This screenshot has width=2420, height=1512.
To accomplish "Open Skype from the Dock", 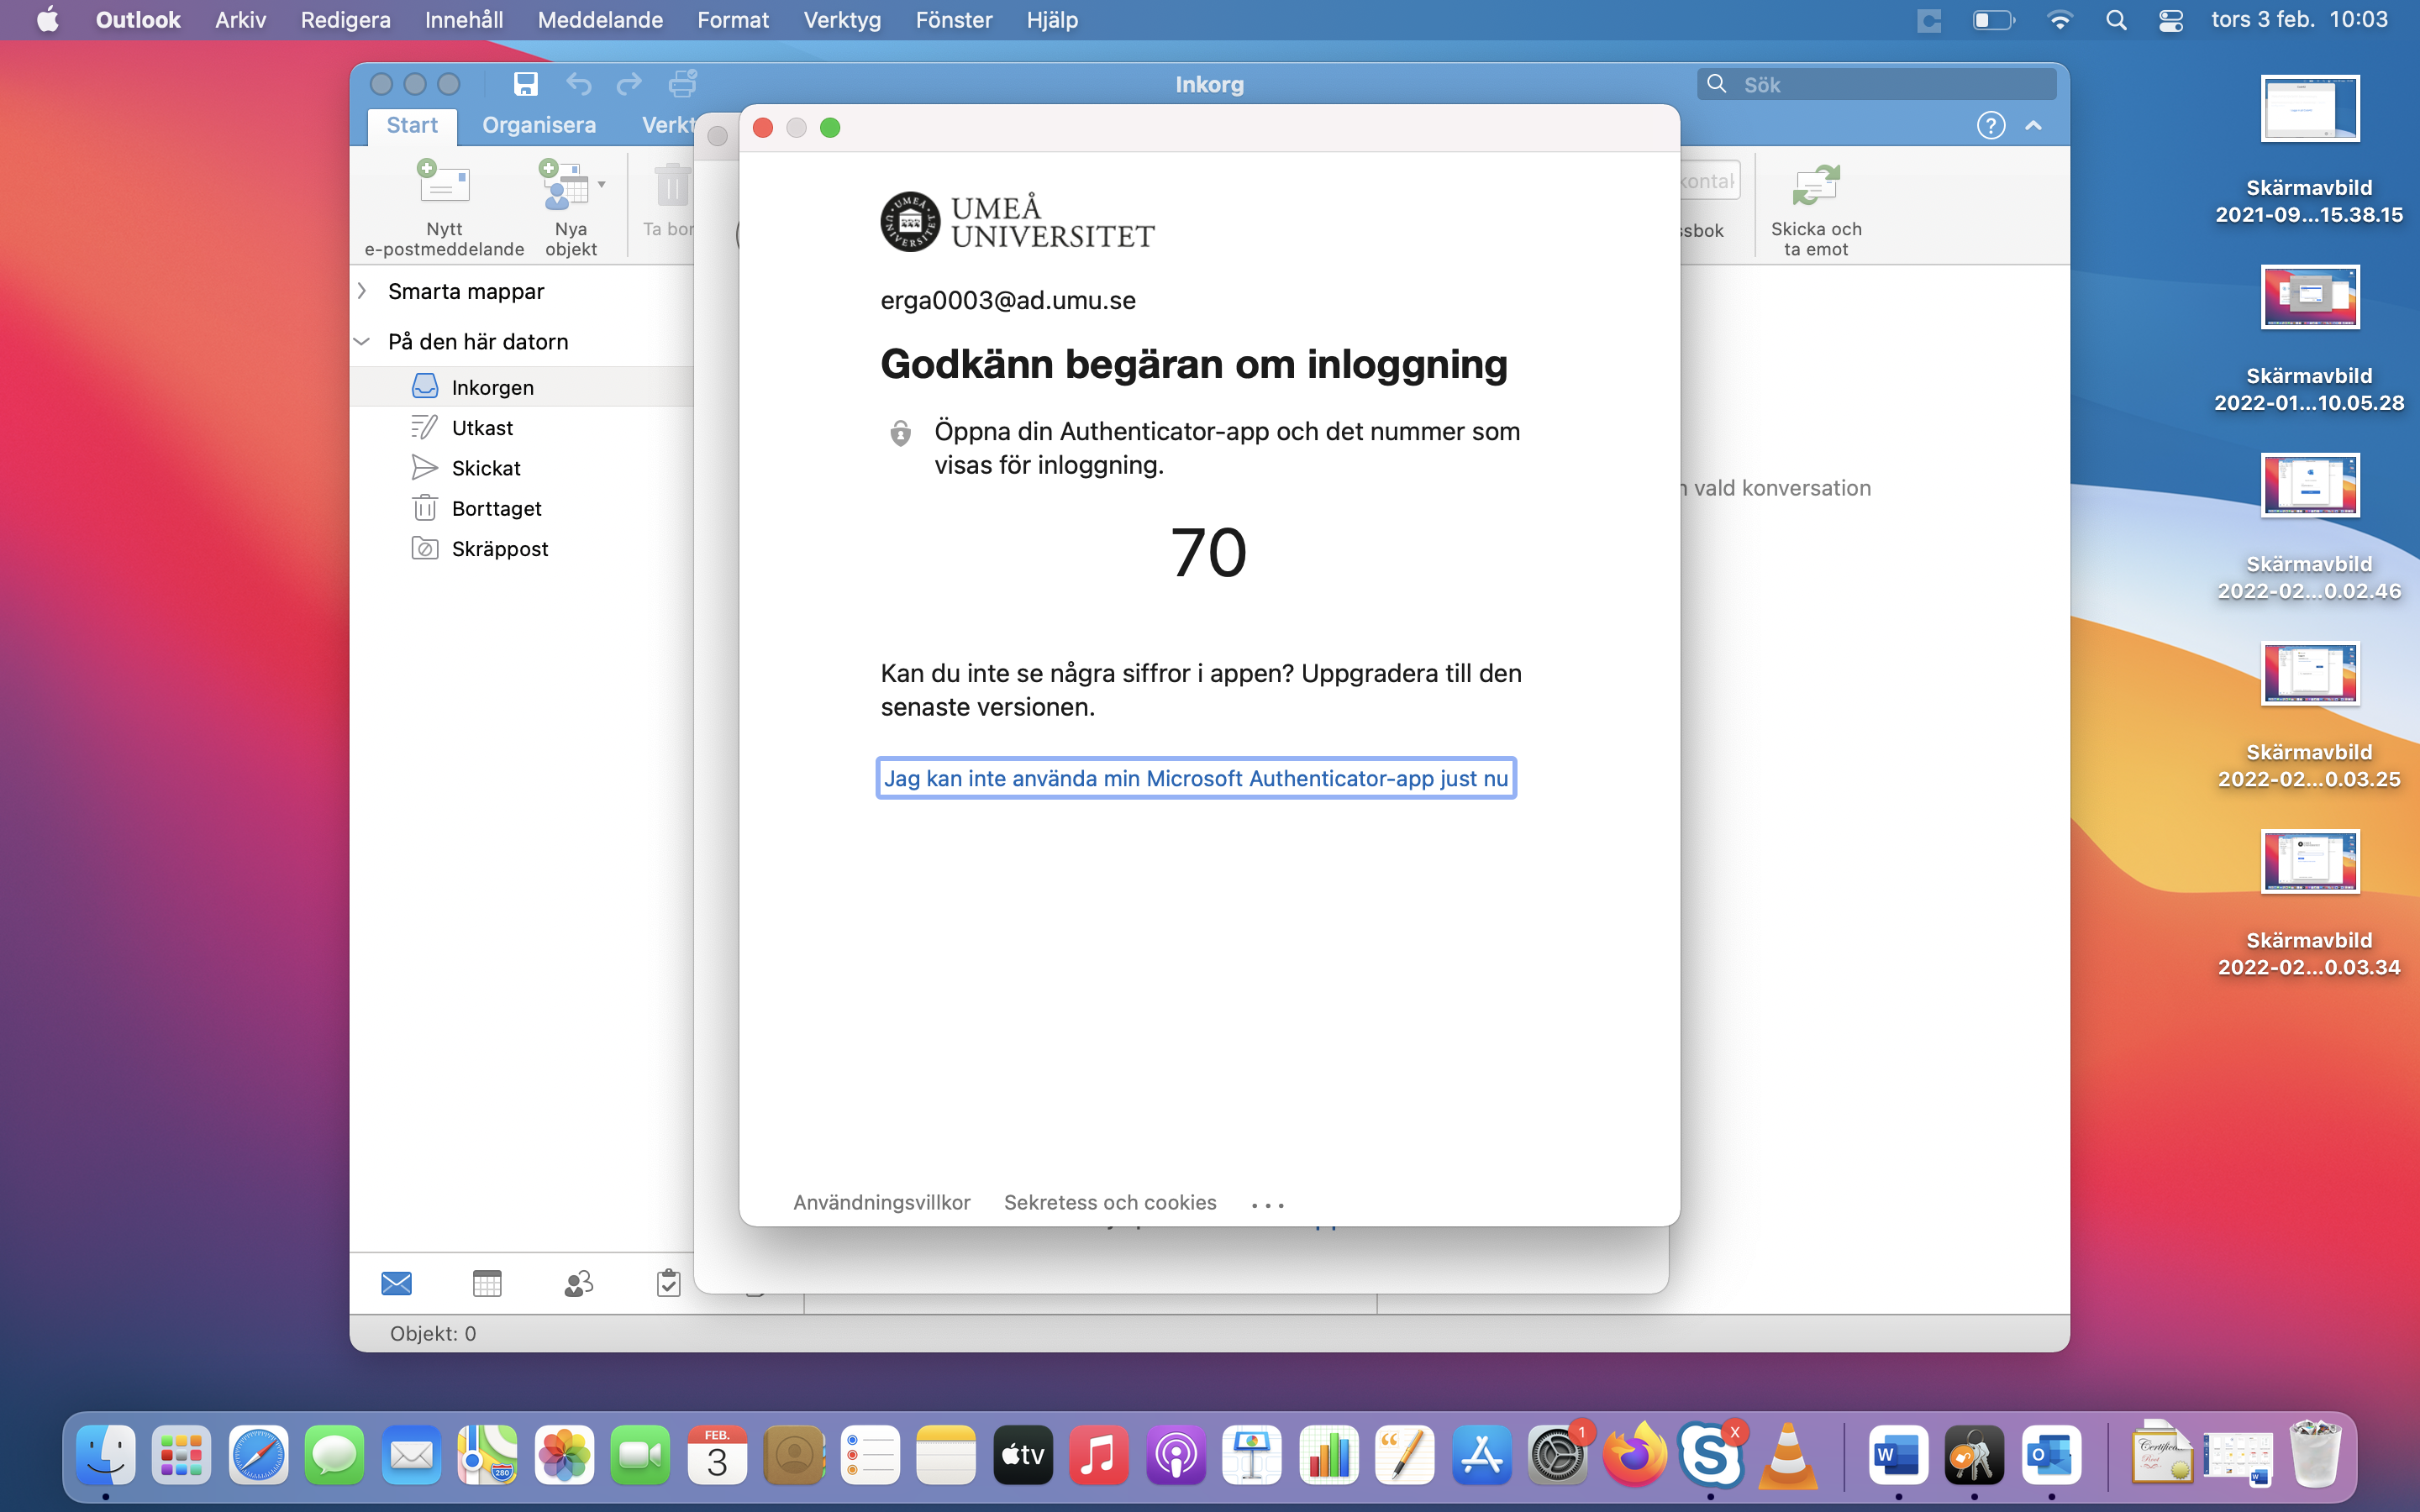I will point(1710,1455).
